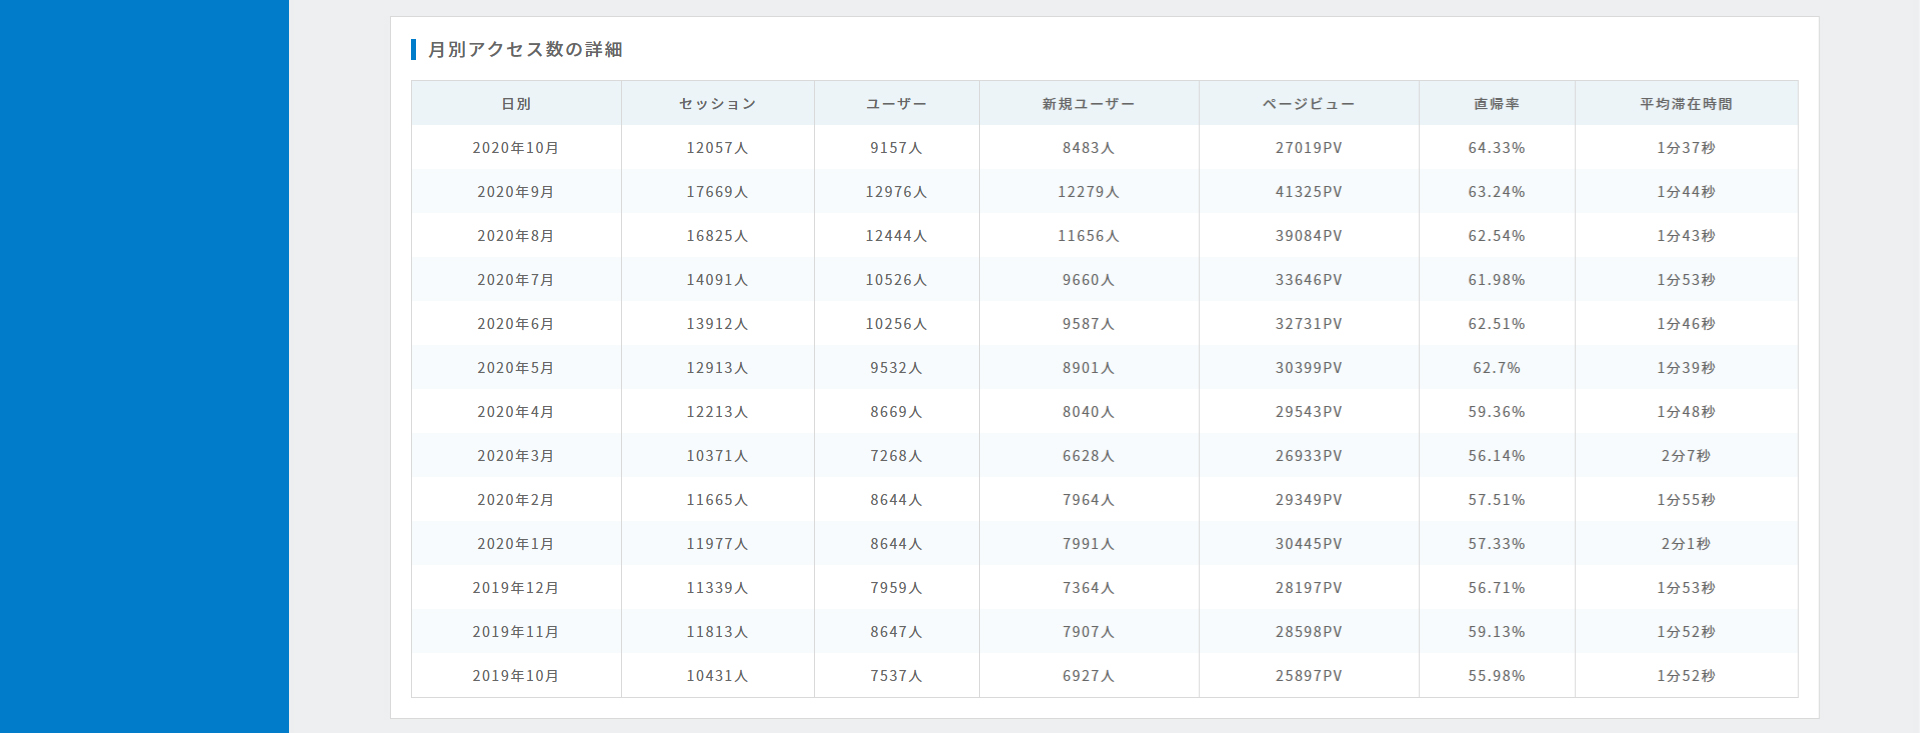This screenshot has width=1920, height=733.
Task: Click average stay time 1分44秒
Action: click(1686, 192)
